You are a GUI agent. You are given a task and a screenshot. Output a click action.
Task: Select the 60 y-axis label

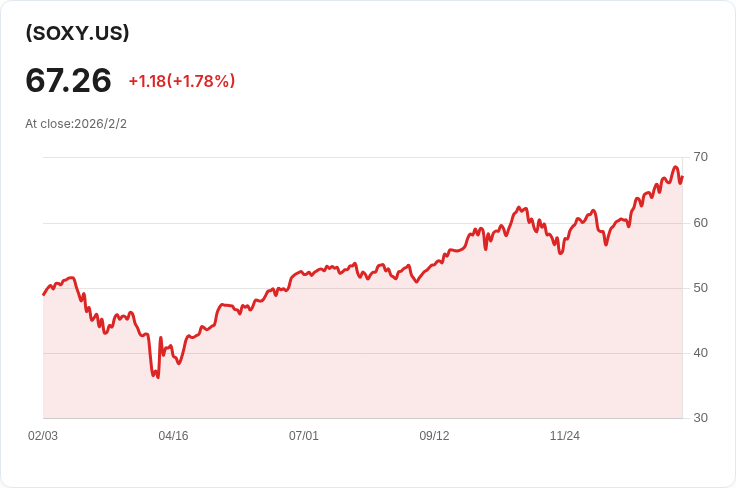(x=700, y=222)
